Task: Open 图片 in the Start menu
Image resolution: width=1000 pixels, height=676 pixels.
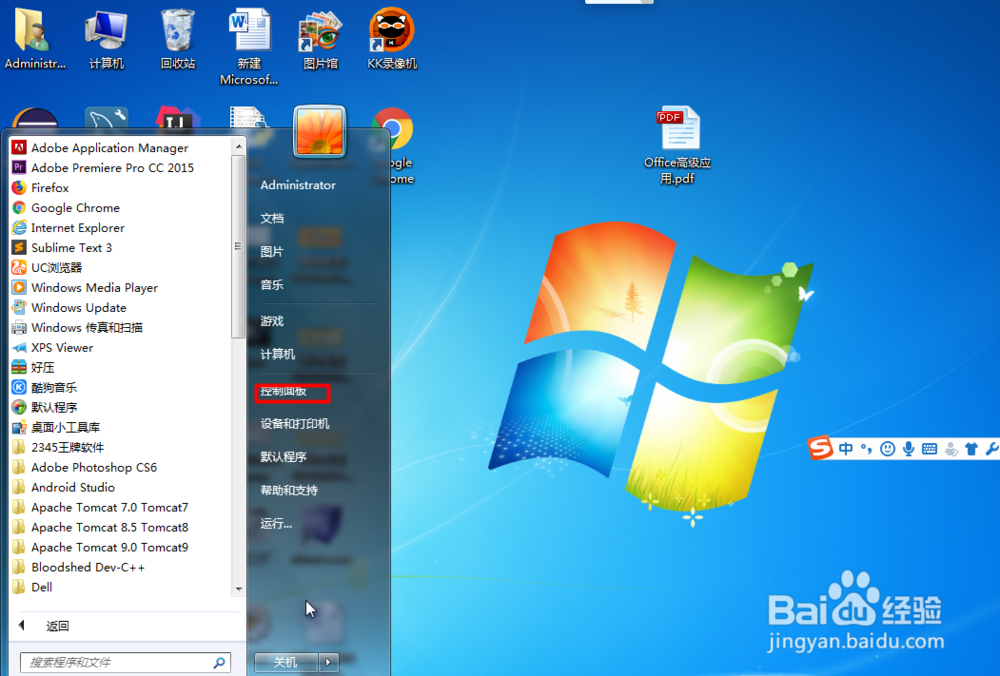Action: [x=272, y=251]
